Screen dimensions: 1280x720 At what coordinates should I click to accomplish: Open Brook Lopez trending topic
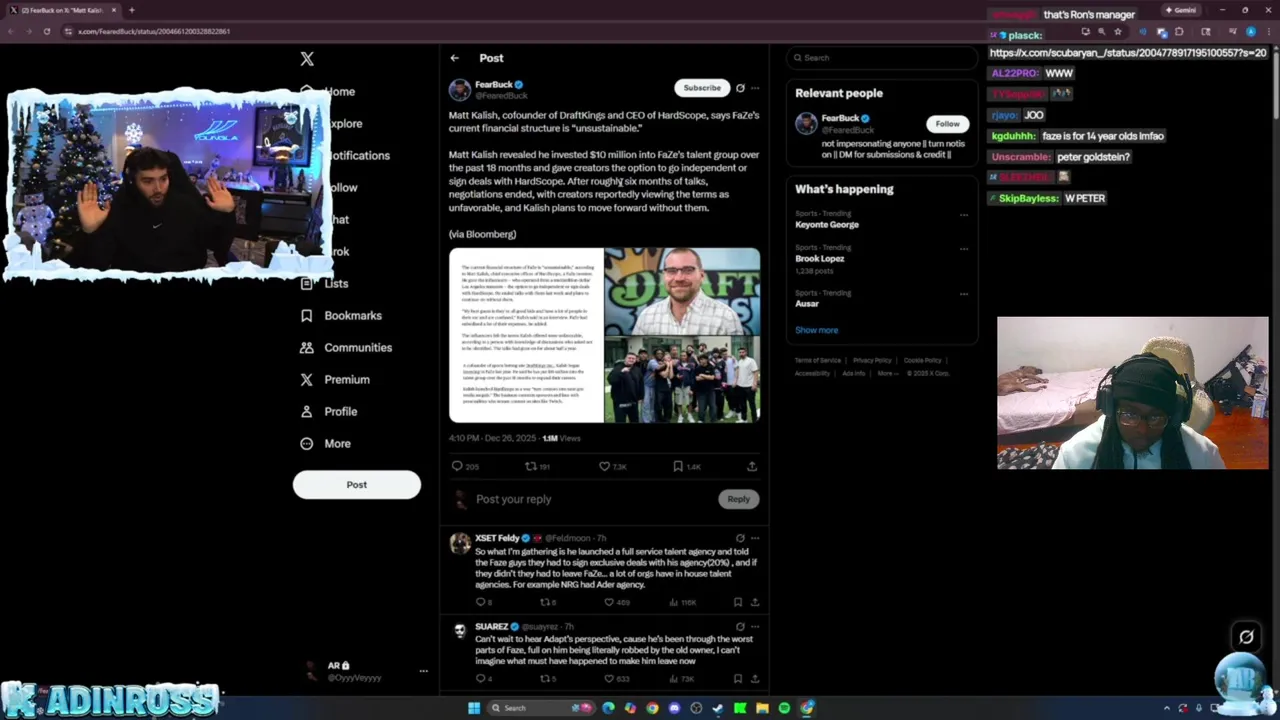coord(820,258)
